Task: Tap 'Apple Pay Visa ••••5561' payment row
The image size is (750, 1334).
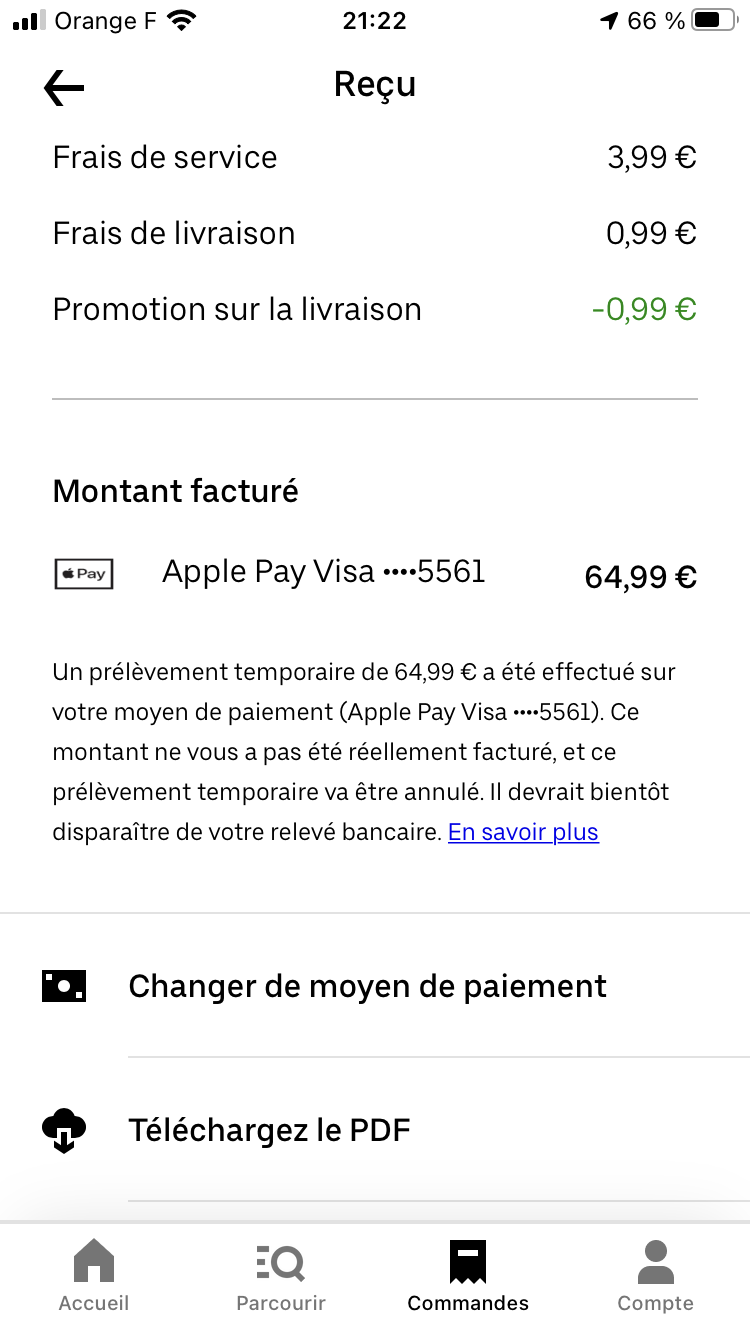Action: click(323, 571)
